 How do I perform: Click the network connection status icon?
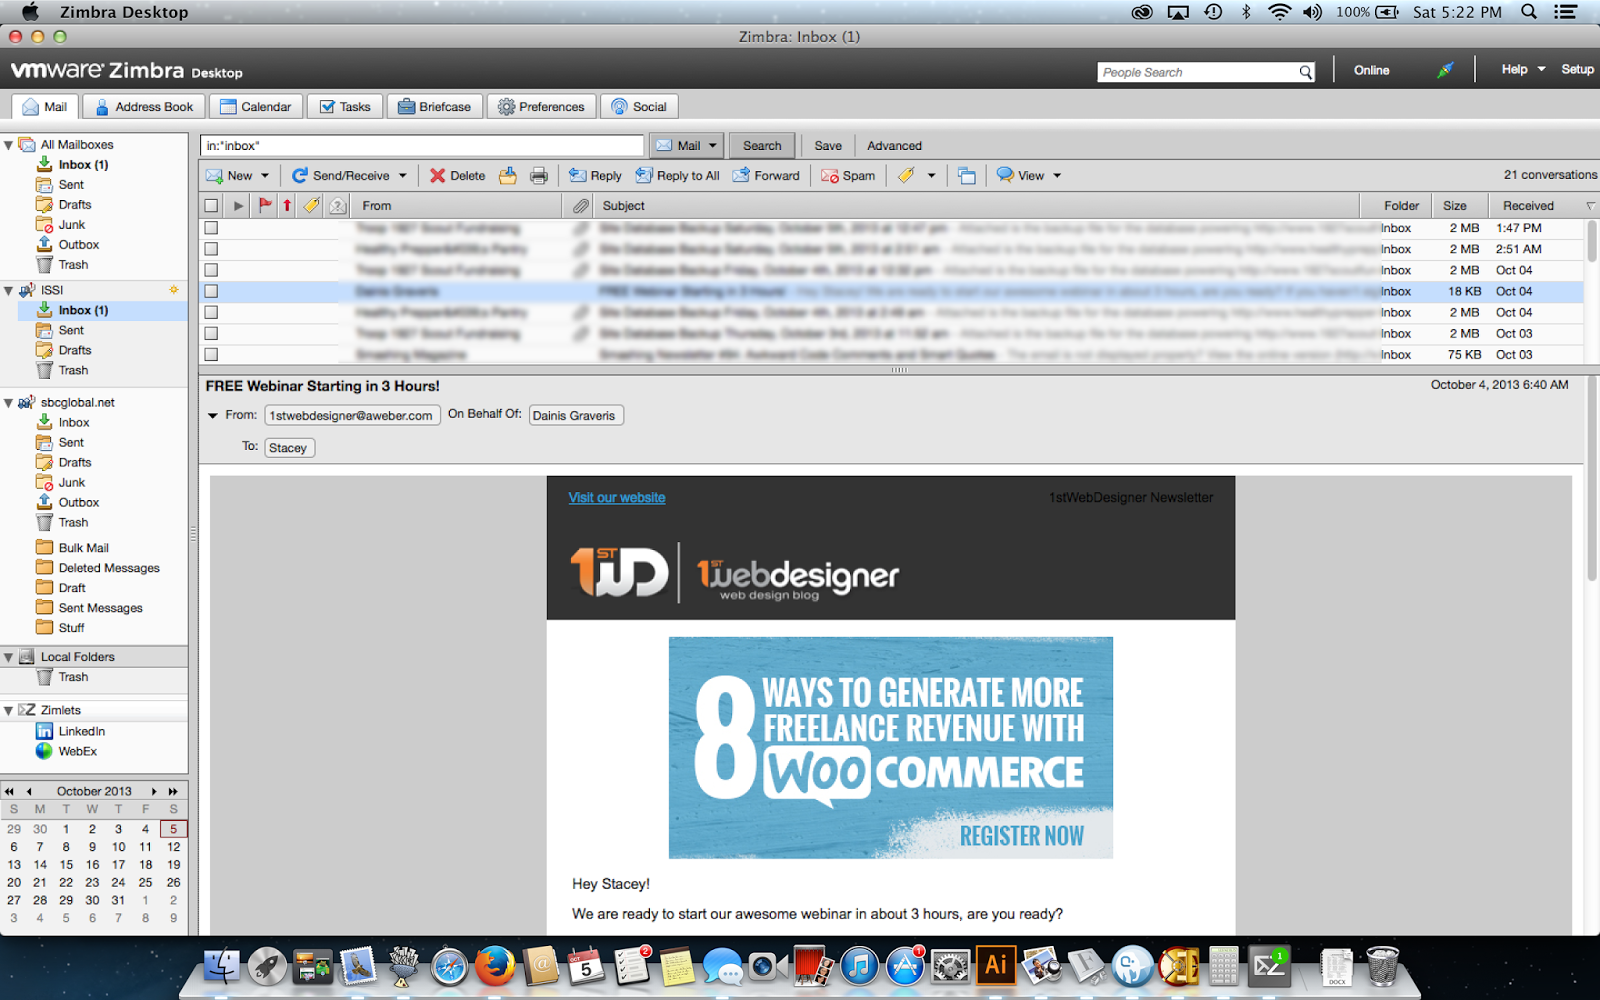pyautogui.click(x=1445, y=70)
